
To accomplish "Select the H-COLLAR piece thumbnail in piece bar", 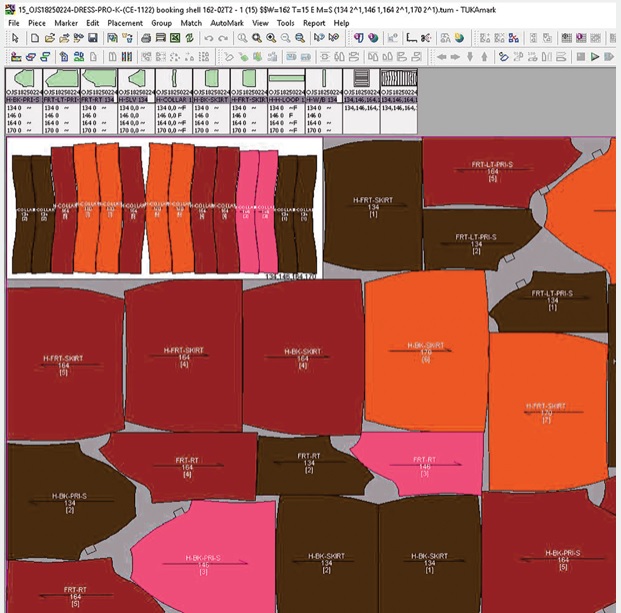I will 174,80.
